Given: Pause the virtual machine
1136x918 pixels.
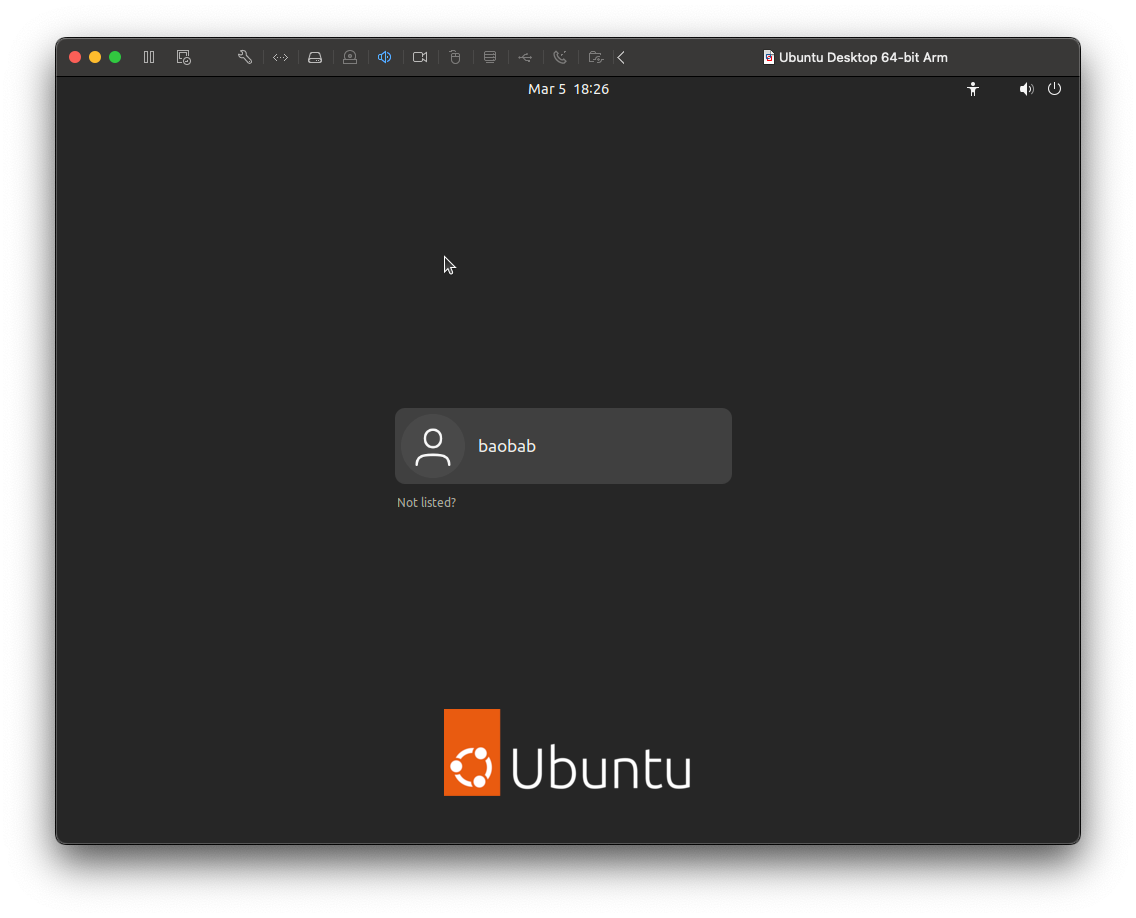Looking at the screenshot, I should tap(149, 57).
